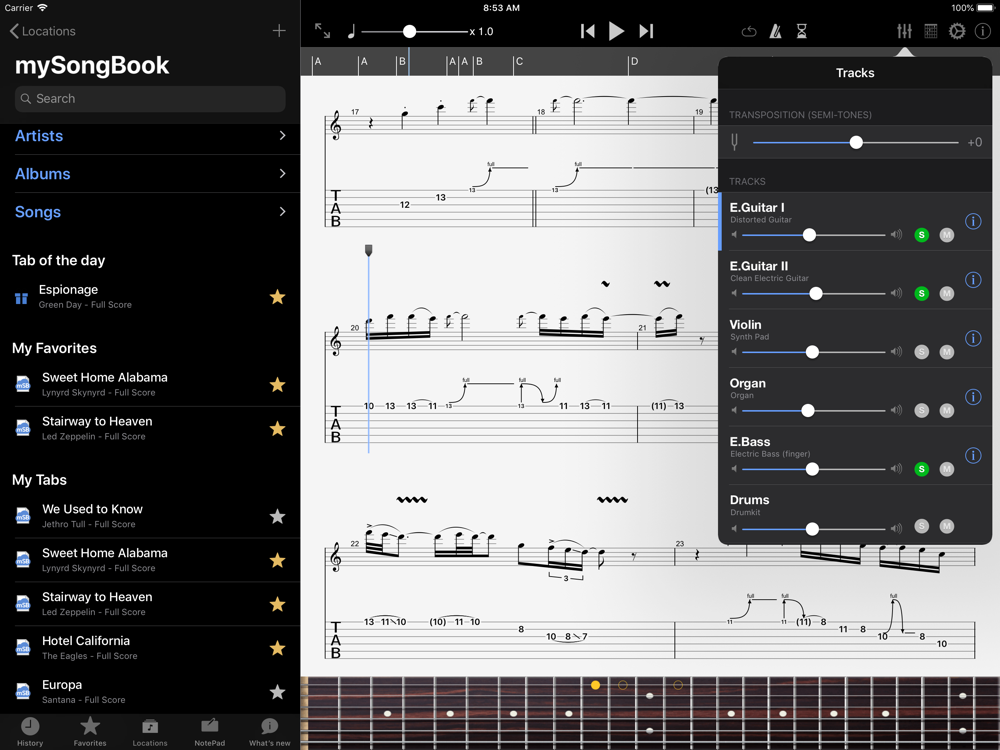The width and height of the screenshot is (1000, 750).
Task: Mute the E.Guitar I track
Action: point(947,235)
